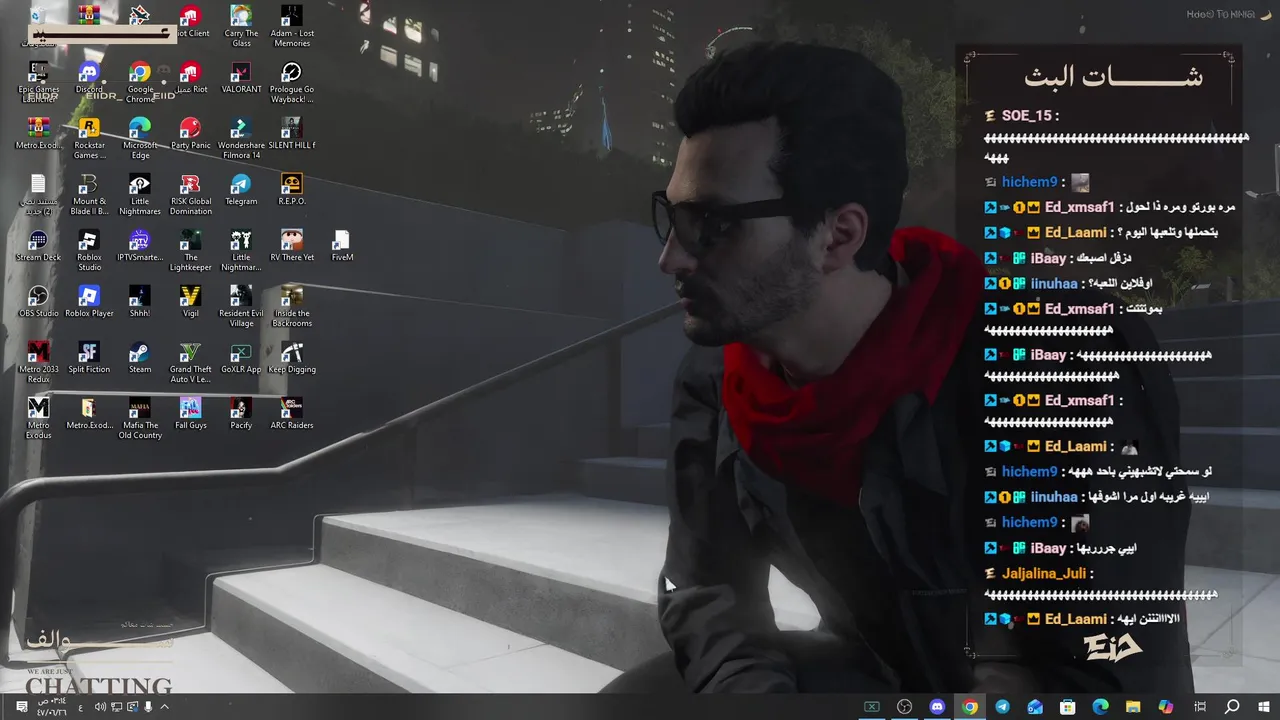1280x720 pixels.
Task: Launch the Shhh! game shortcut
Action: coord(140,302)
